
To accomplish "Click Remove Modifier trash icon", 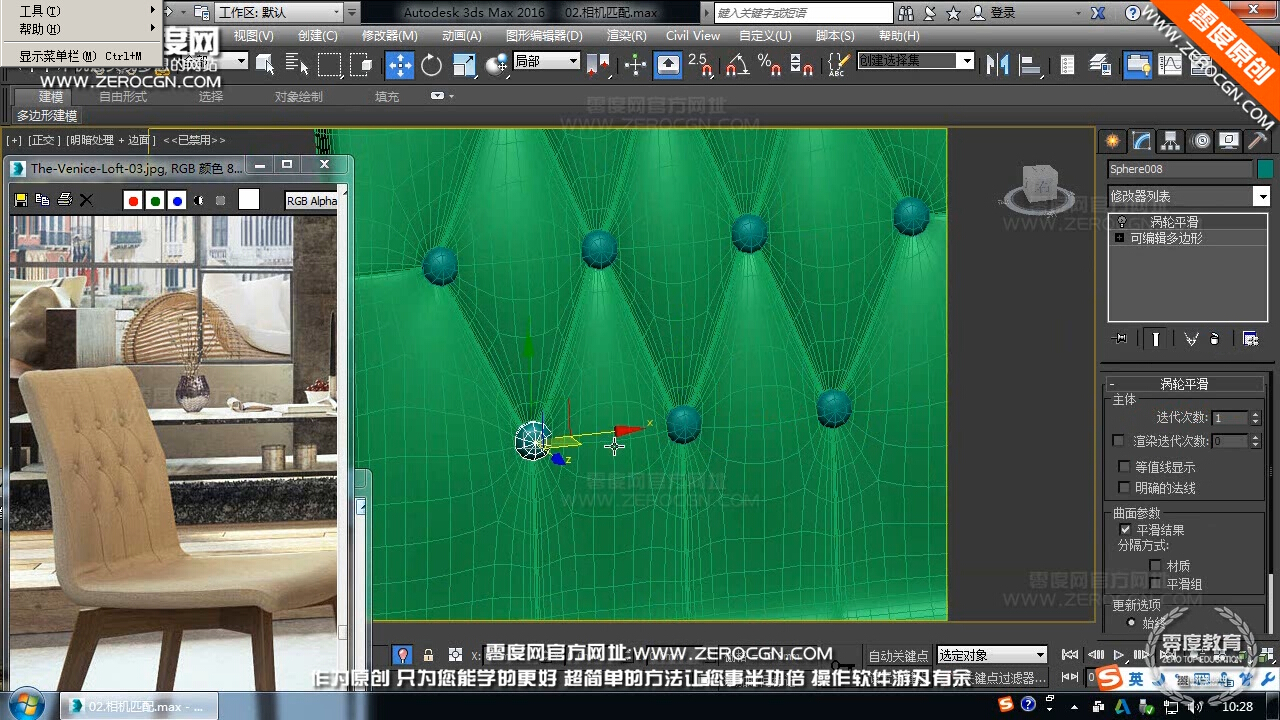I will (x=1215, y=339).
